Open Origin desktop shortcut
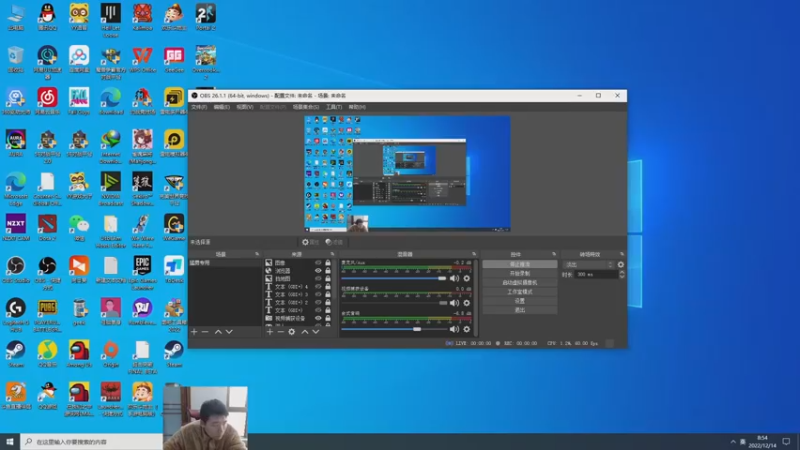The image size is (800, 450). tap(111, 355)
